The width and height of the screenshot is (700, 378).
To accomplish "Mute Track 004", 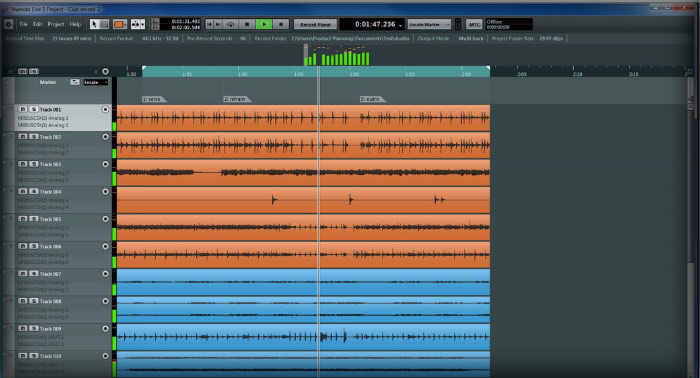I will (x=22, y=191).
